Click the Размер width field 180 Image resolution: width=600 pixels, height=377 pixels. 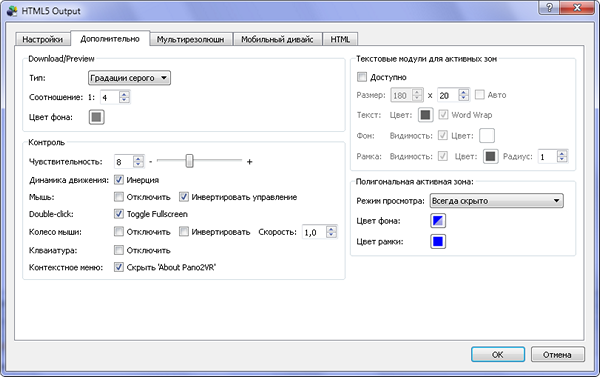(401, 95)
